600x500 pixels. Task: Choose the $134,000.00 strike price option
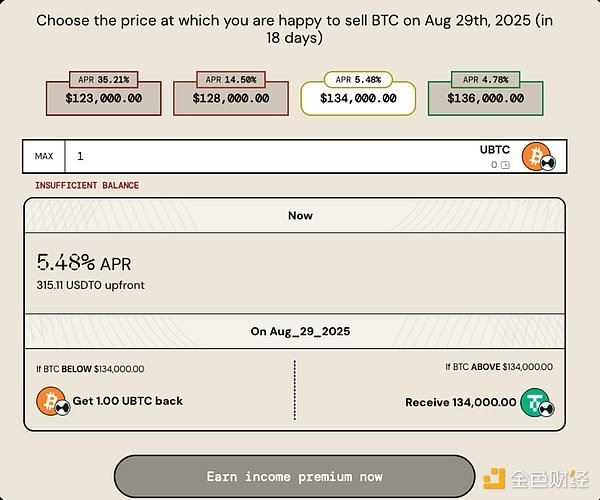[358, 98]
